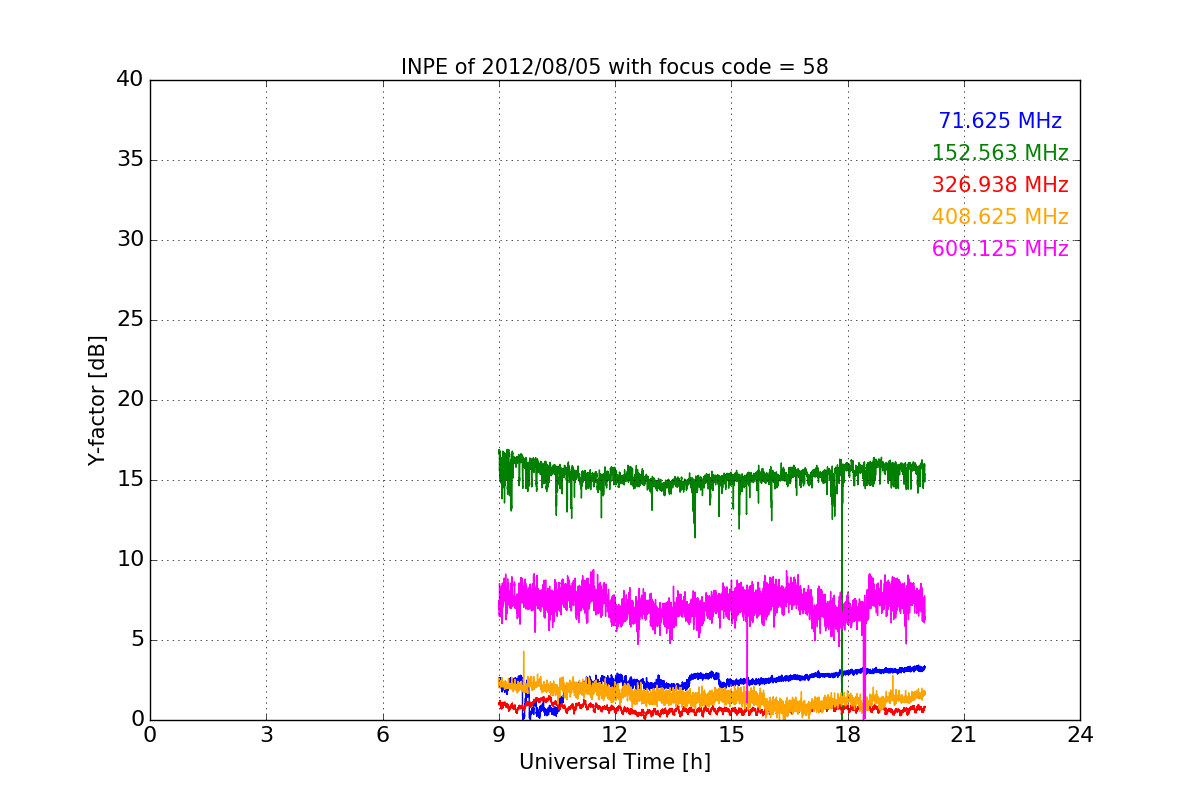Click the y-axis tick label 40
Screen dimensions: 1200x800
[130, 80]
